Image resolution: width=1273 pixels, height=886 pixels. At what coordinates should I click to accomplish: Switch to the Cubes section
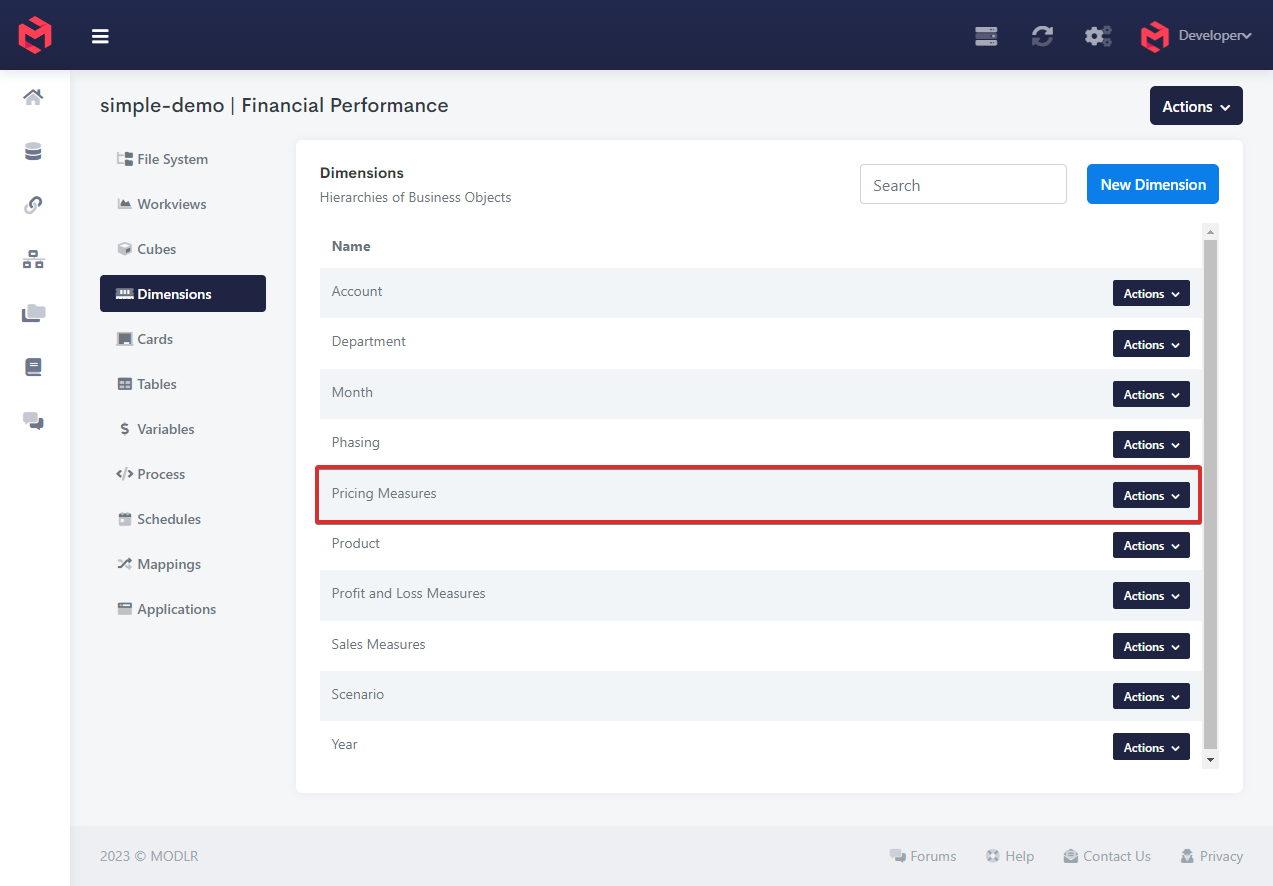click(x=156, y=249)
